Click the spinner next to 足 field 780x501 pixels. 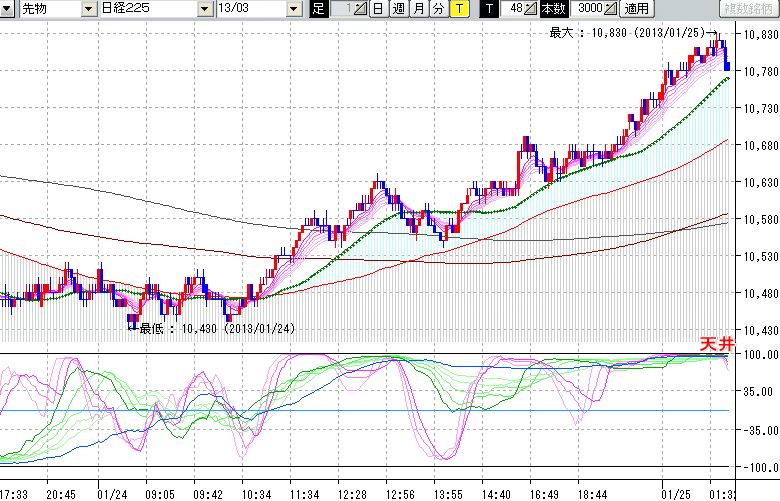pos(361,9)
